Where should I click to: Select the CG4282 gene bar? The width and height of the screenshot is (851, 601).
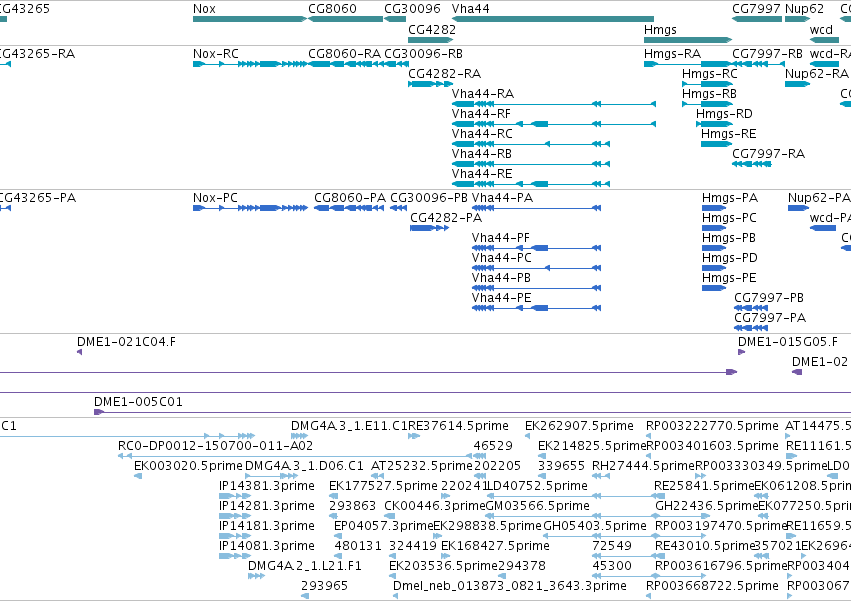pos(430,40)
